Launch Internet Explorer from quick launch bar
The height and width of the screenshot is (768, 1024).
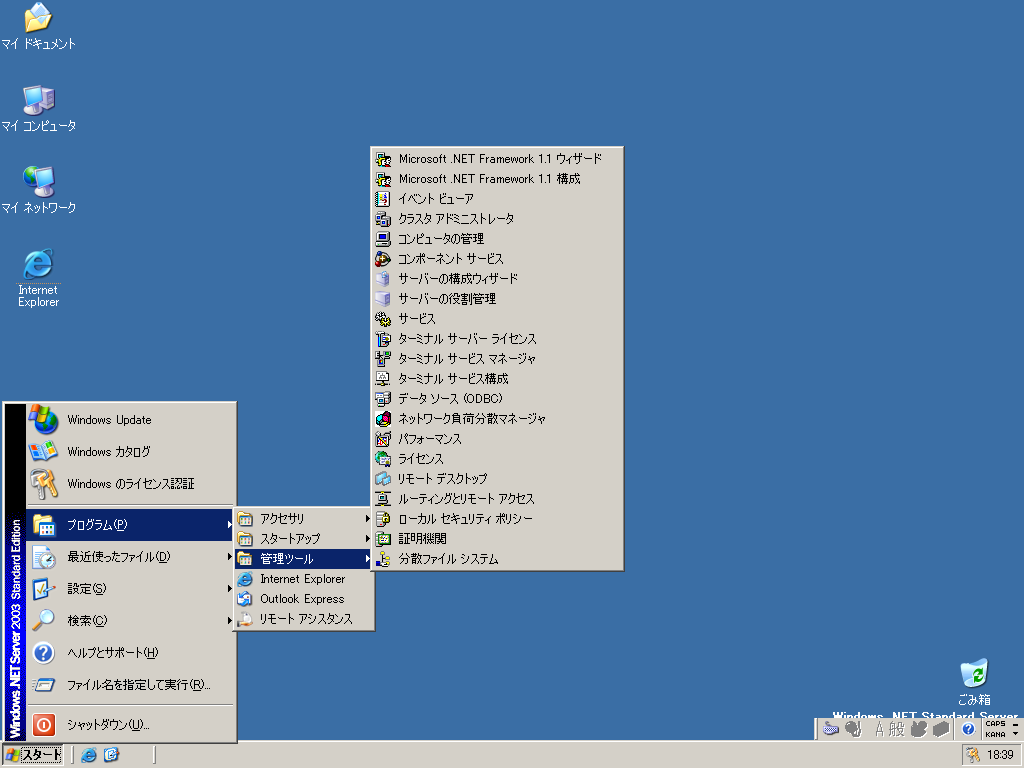89,755
